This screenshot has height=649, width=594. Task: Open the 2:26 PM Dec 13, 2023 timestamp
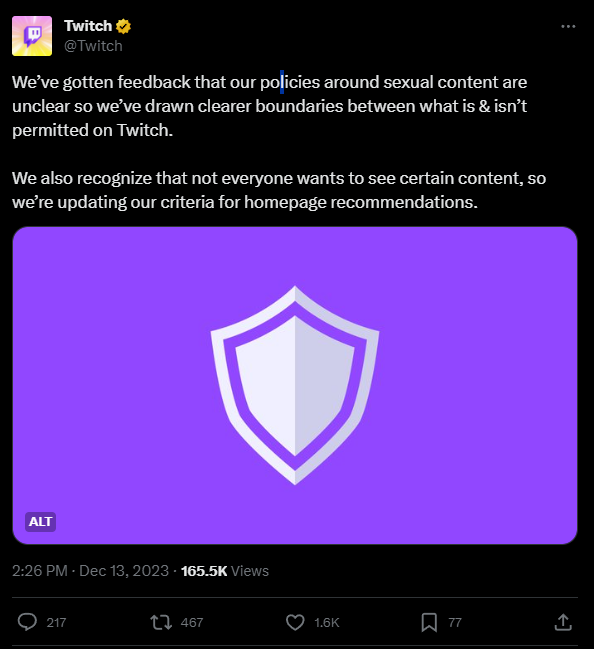tap(90, 571)
